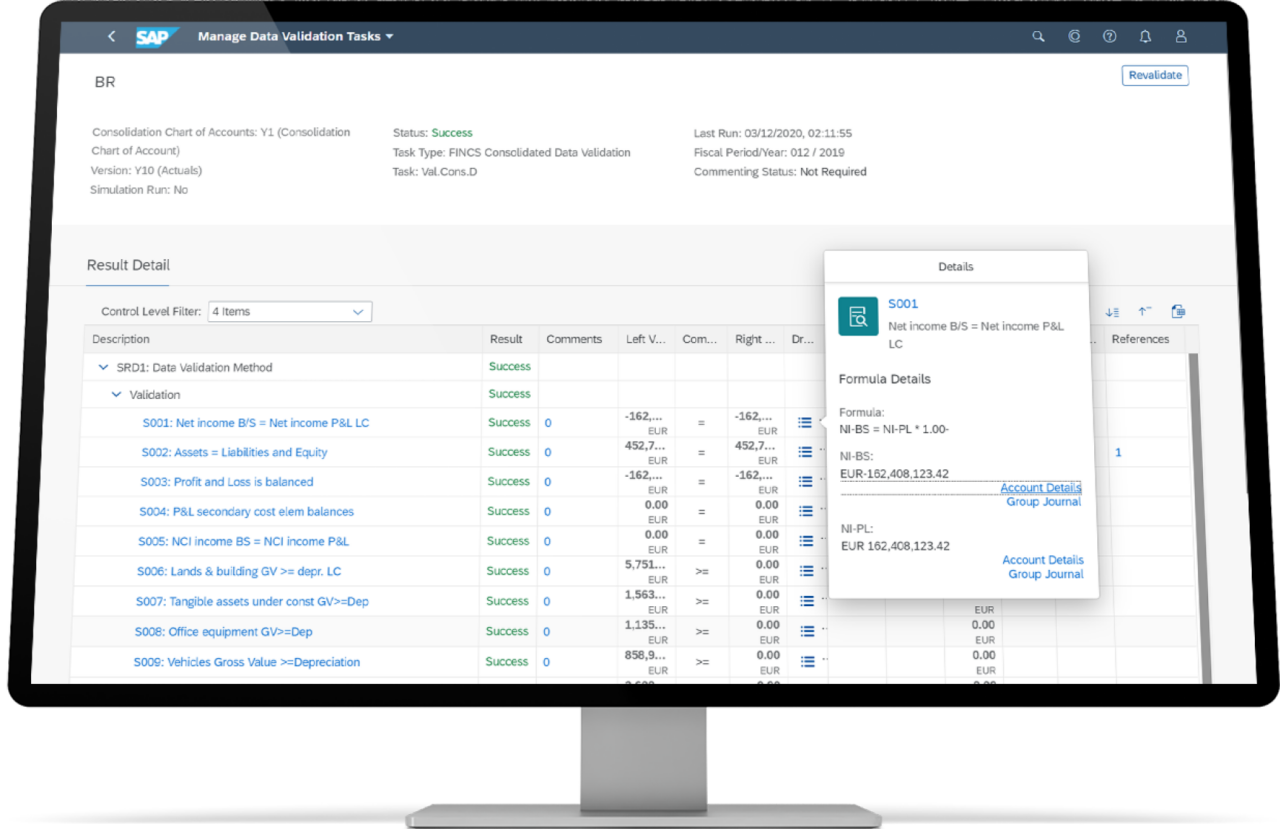Collapse the Validation group chevron
This screenshot has width=1280, height=829.
(116, 394)
